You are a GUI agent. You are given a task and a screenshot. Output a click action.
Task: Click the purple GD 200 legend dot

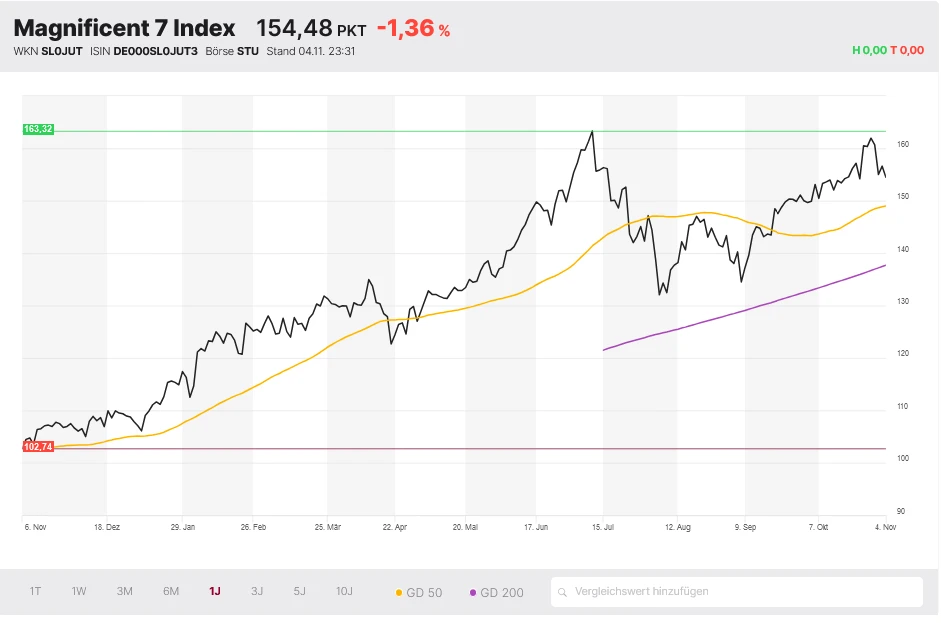[473, 592]
